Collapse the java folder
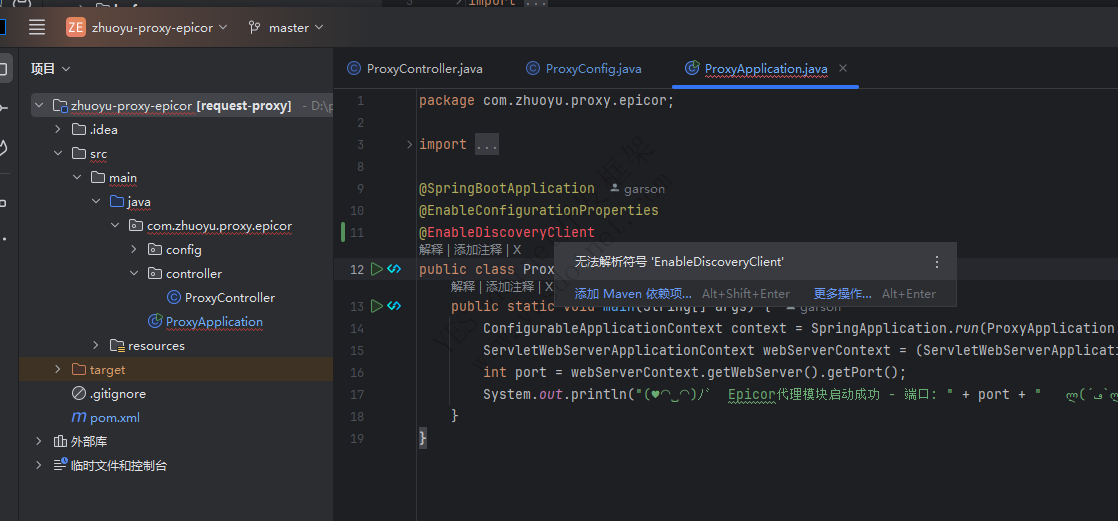1118x521 pixels. click(96, 202)
